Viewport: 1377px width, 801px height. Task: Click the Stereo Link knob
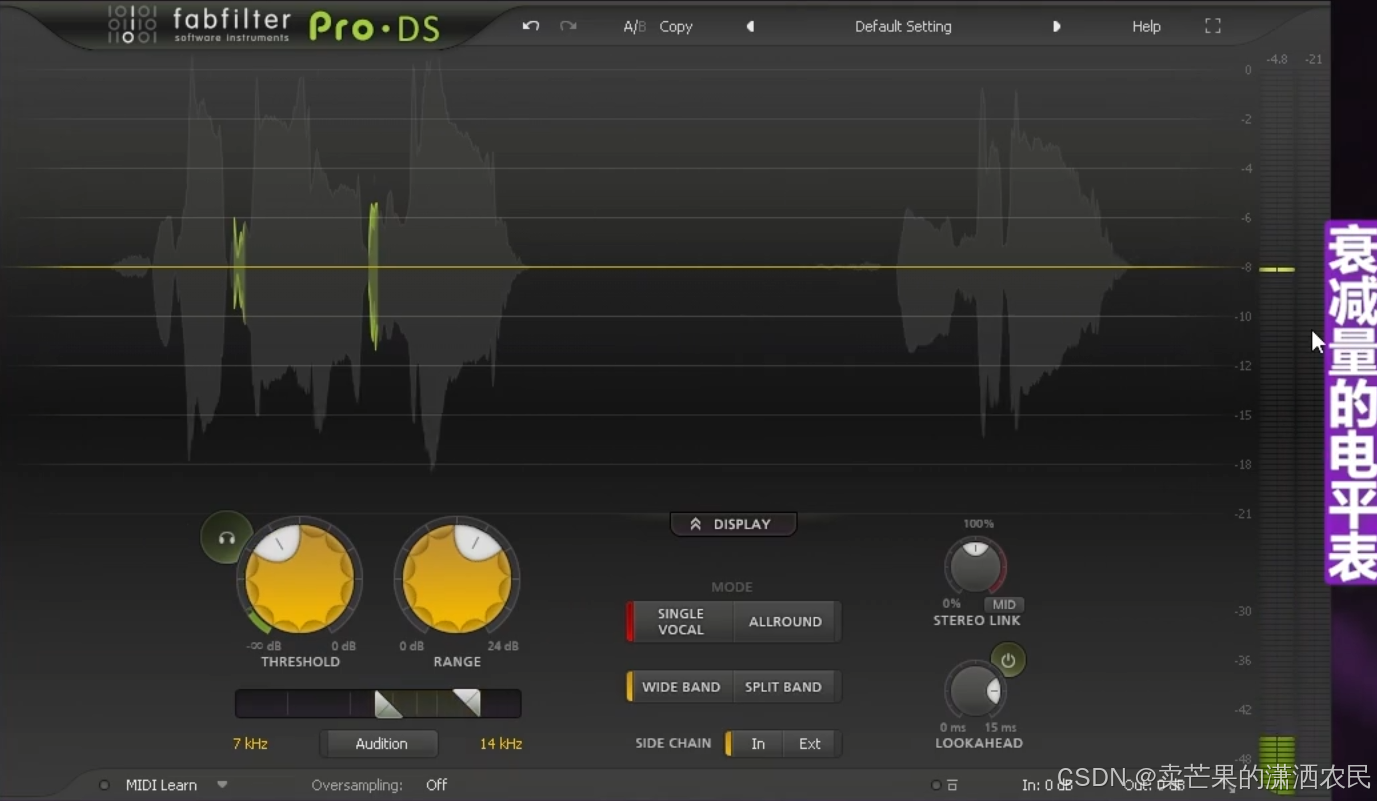pyautogui.click(x=975, y=567)
